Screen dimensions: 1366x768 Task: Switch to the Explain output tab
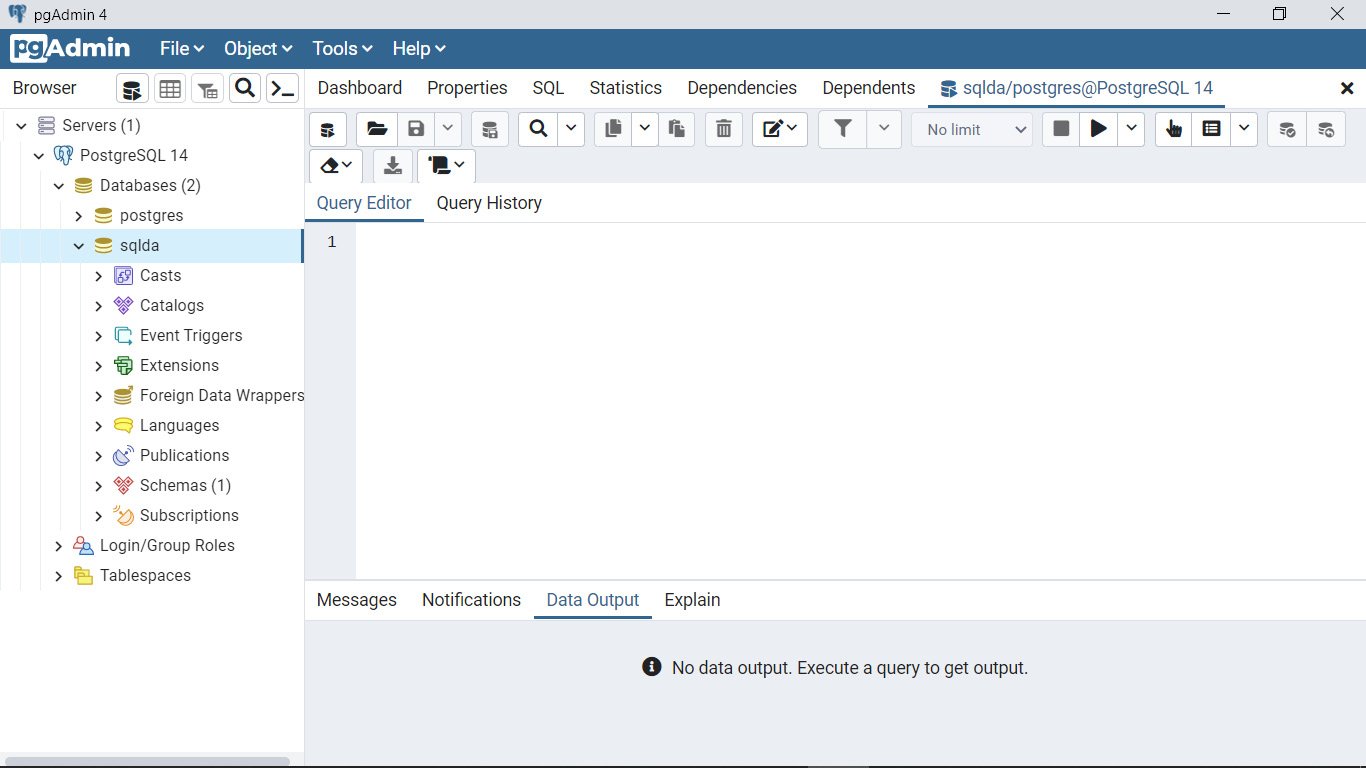692,600
